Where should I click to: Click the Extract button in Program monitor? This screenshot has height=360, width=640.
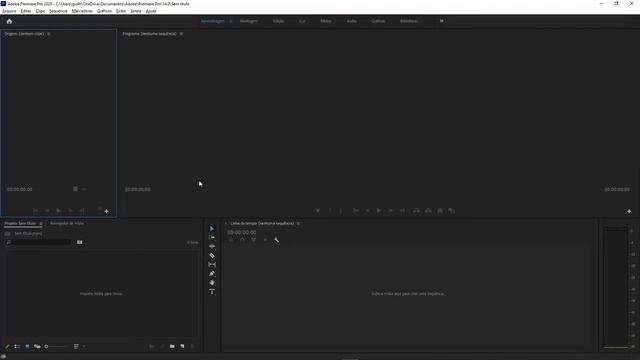[x=428, y=211]
